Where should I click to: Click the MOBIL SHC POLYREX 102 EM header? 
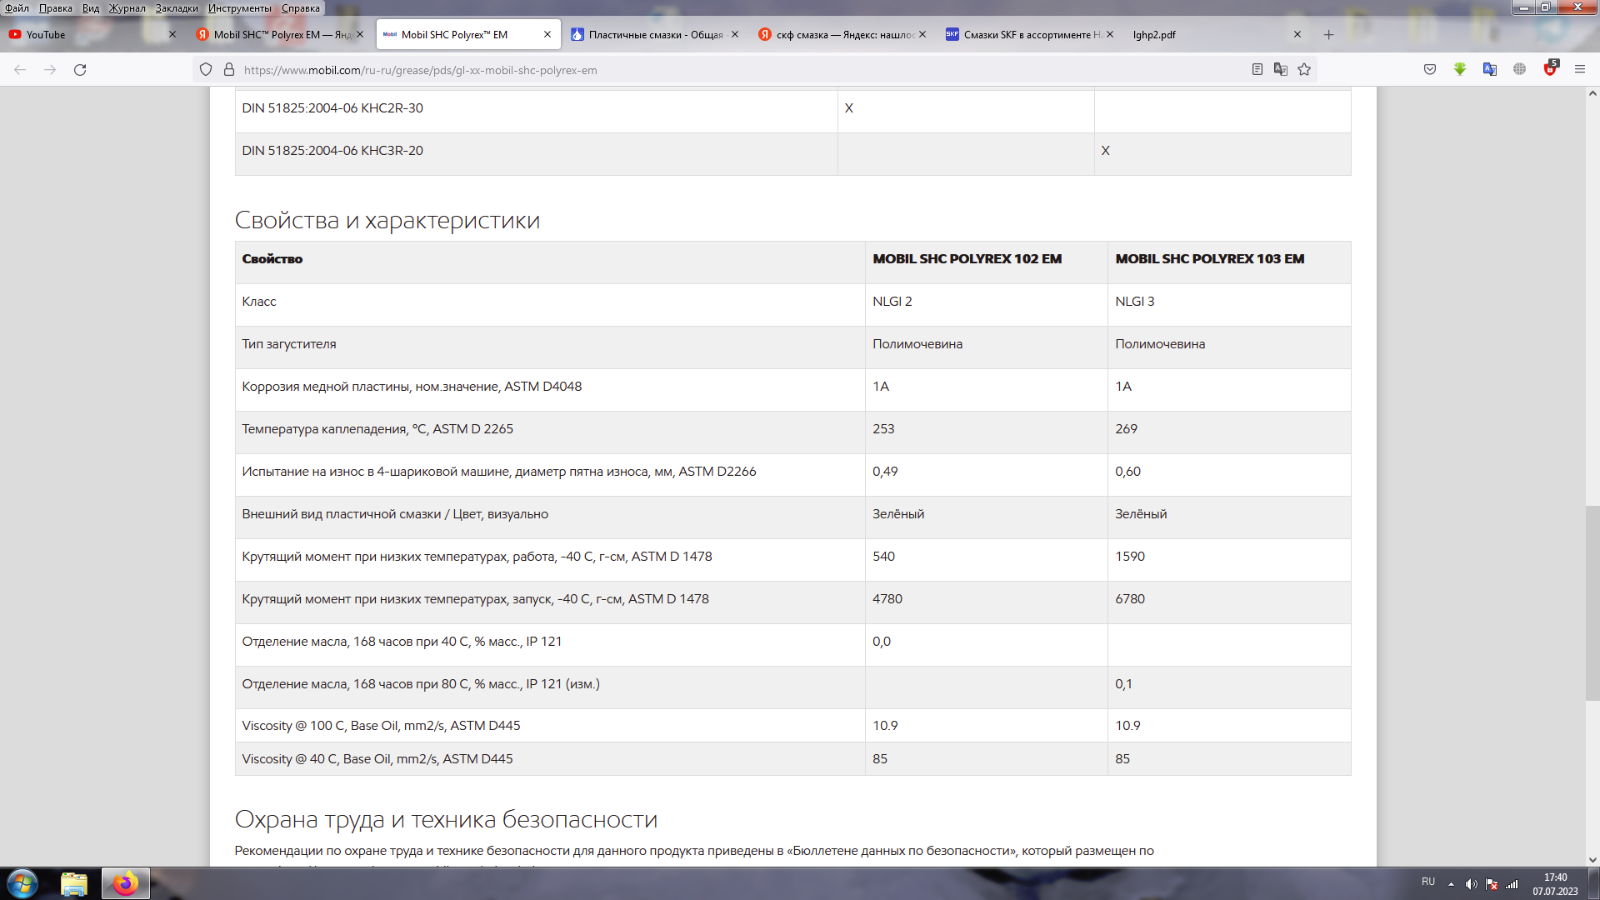(x=967, y=259)
